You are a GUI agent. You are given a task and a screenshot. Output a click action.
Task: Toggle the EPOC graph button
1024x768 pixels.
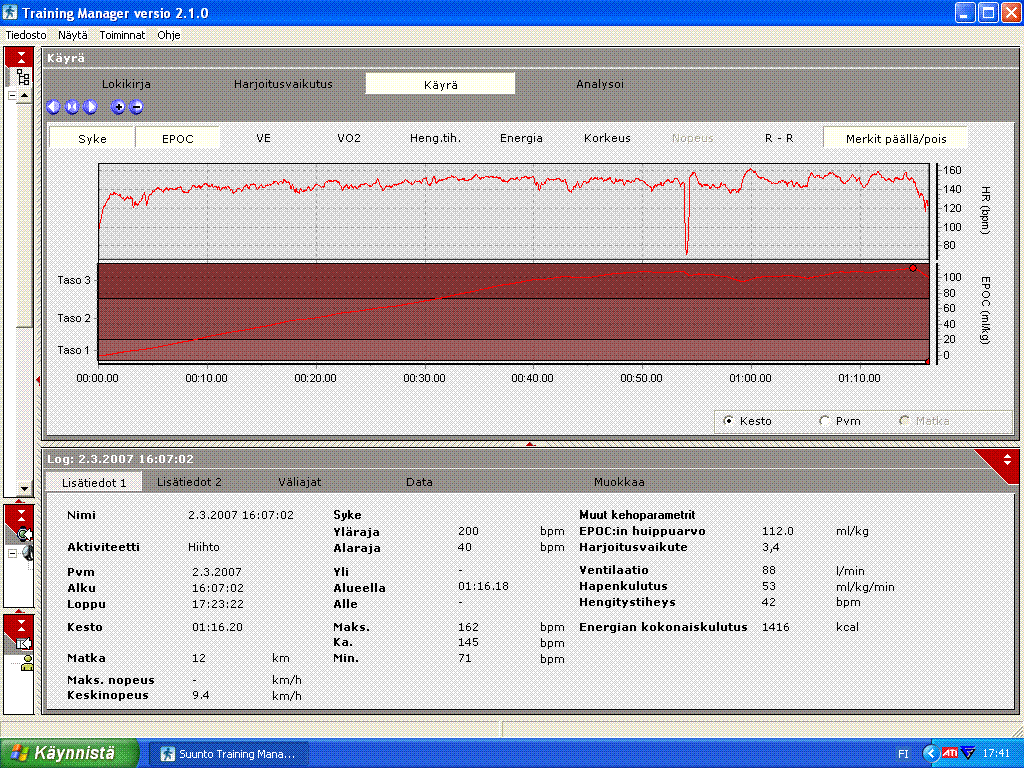point(178,138)
